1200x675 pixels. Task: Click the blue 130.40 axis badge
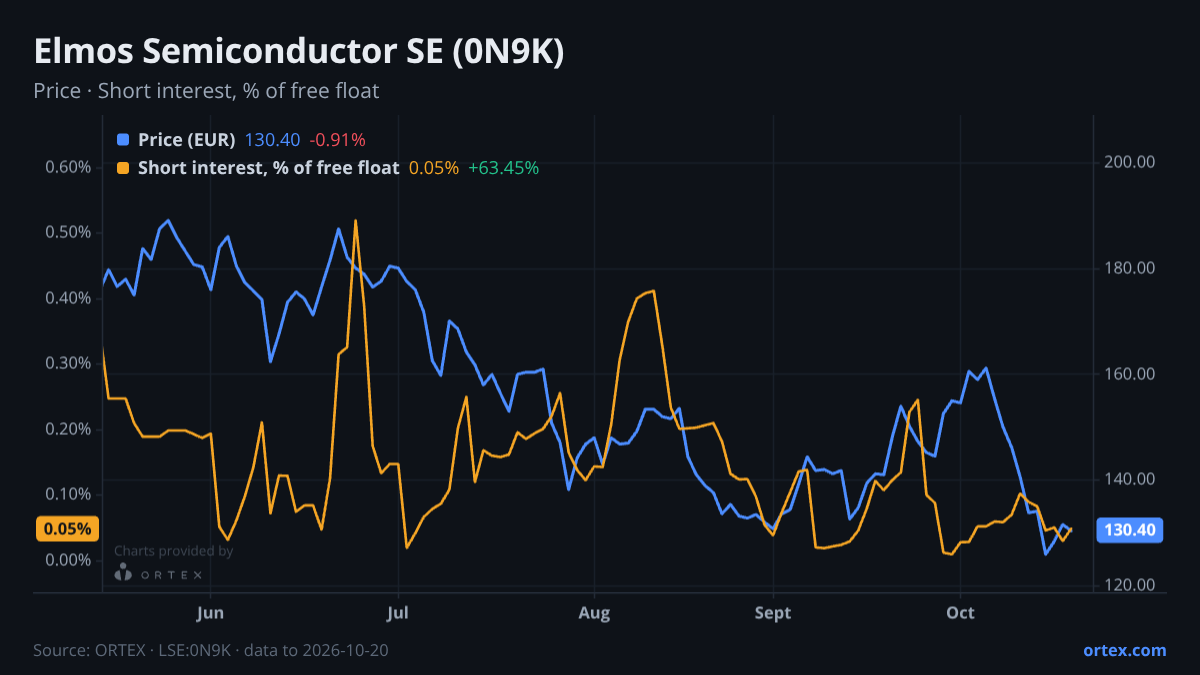pos(1130,530)
